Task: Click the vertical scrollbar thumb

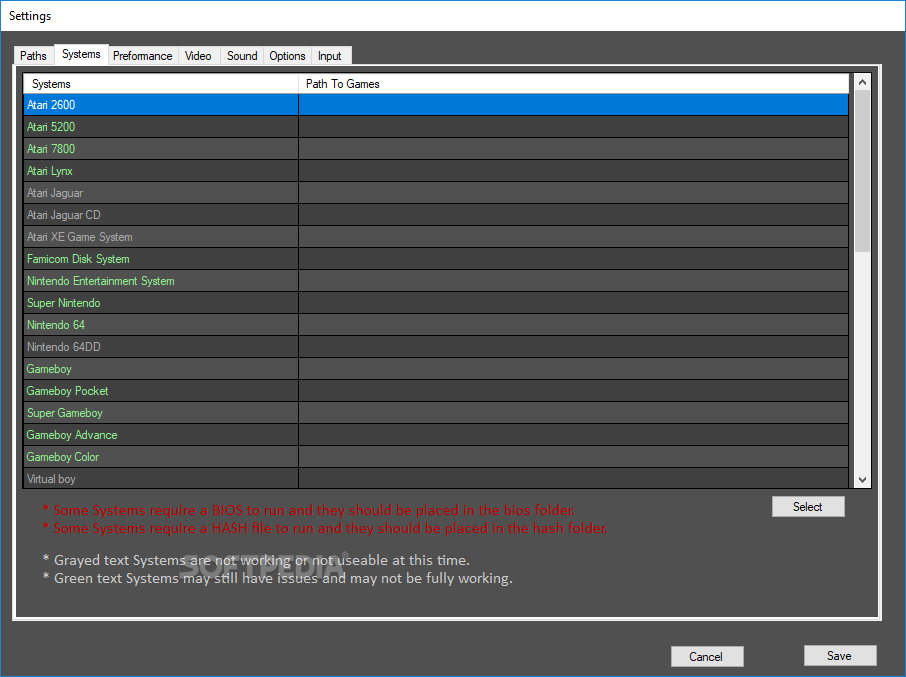Action: pos(862,171)
